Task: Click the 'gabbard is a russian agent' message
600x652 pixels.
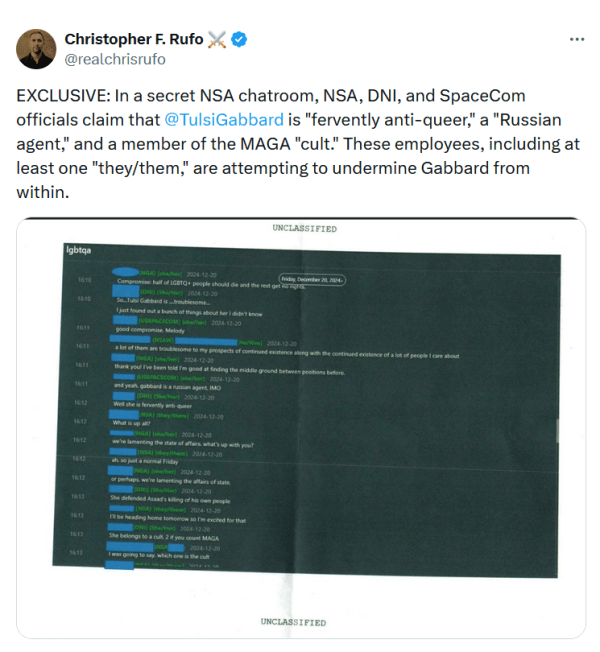Action: (x=167, y=387)
